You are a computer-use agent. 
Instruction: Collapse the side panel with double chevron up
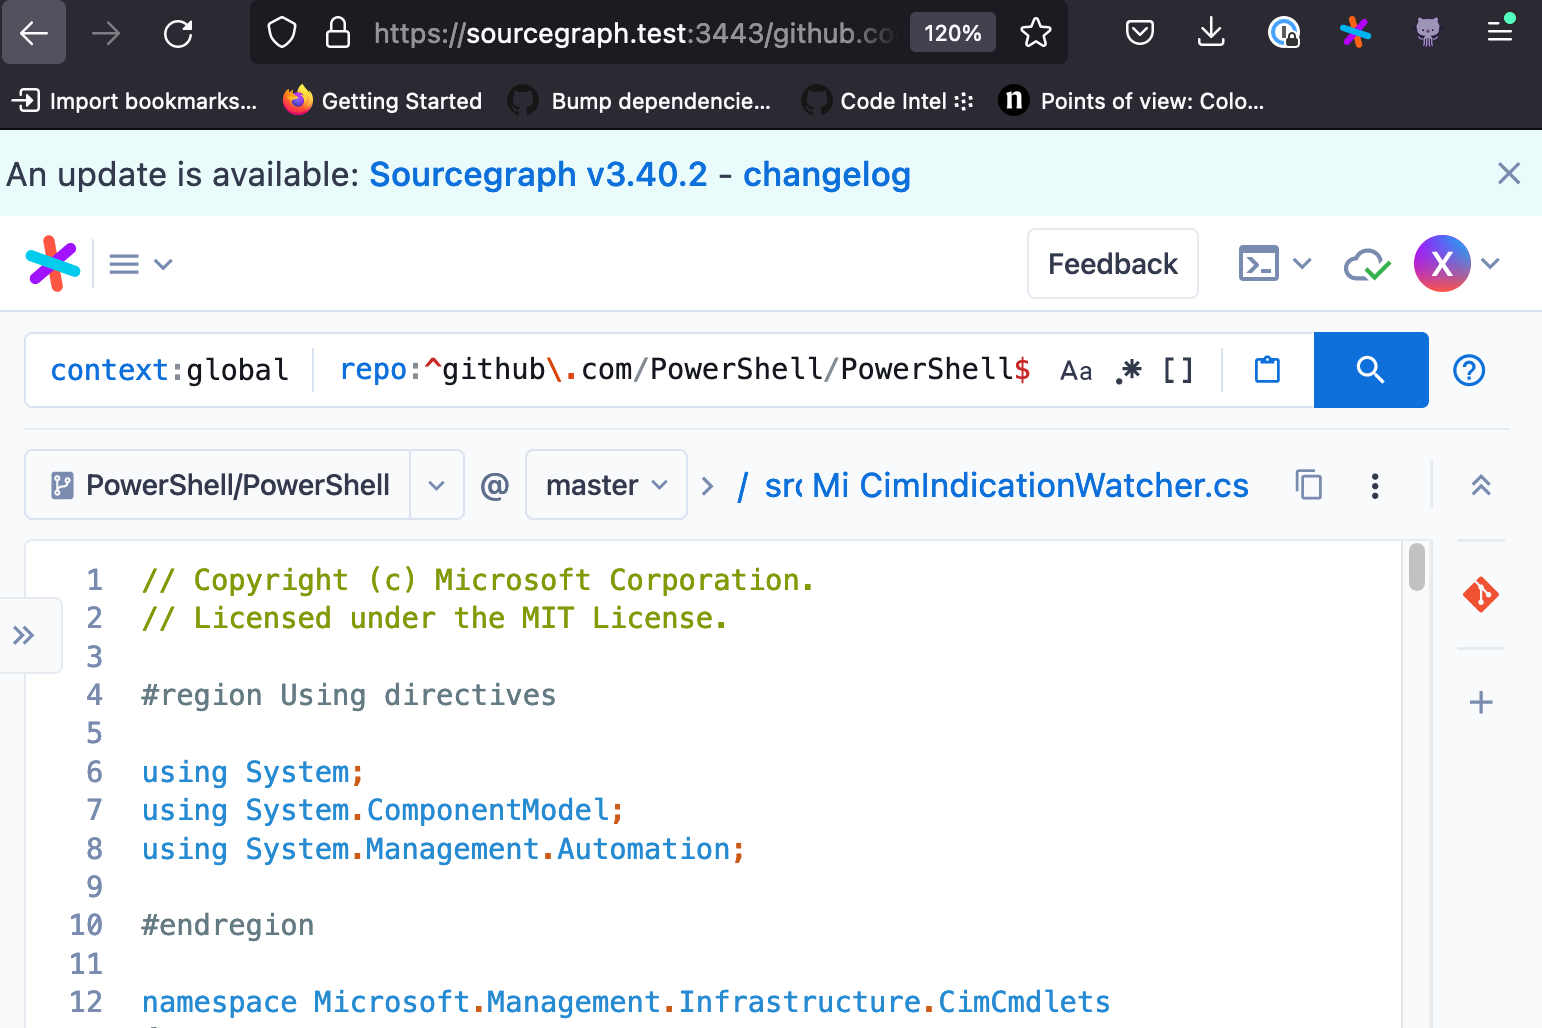tap(1481, 485)
